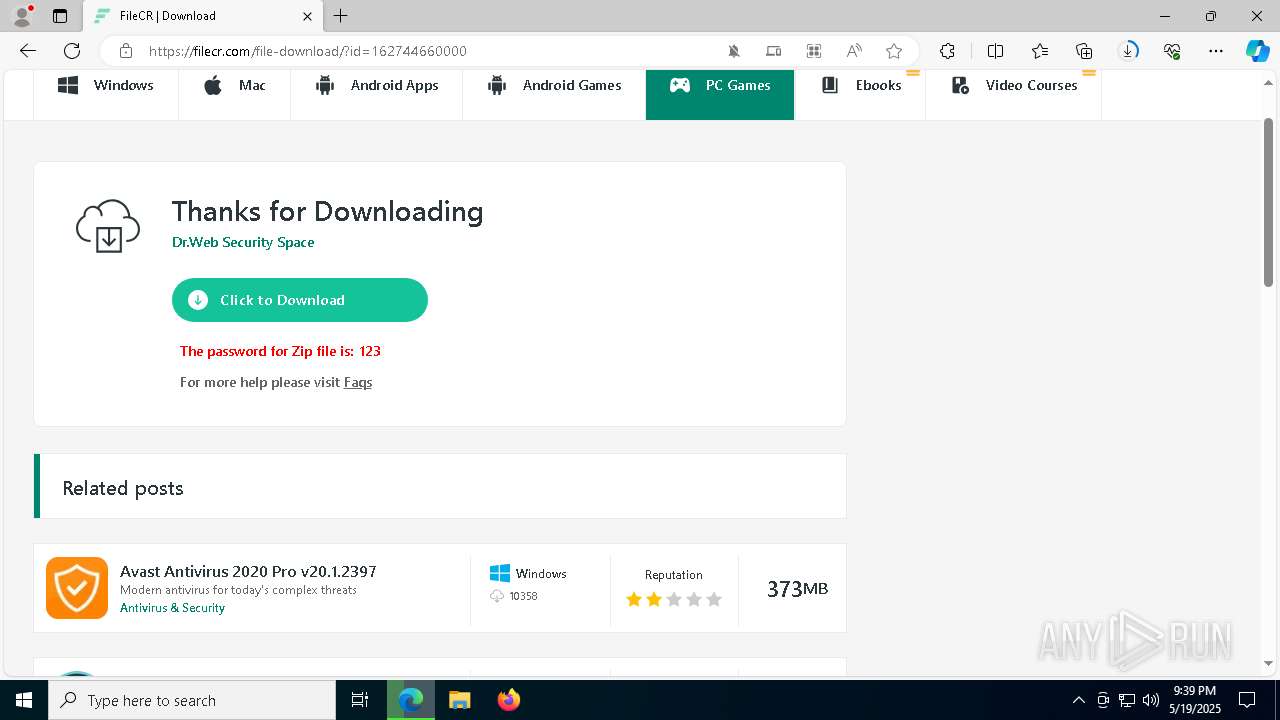Click the Avast Antivirus orange shield thumbnail

click(77, 588)
